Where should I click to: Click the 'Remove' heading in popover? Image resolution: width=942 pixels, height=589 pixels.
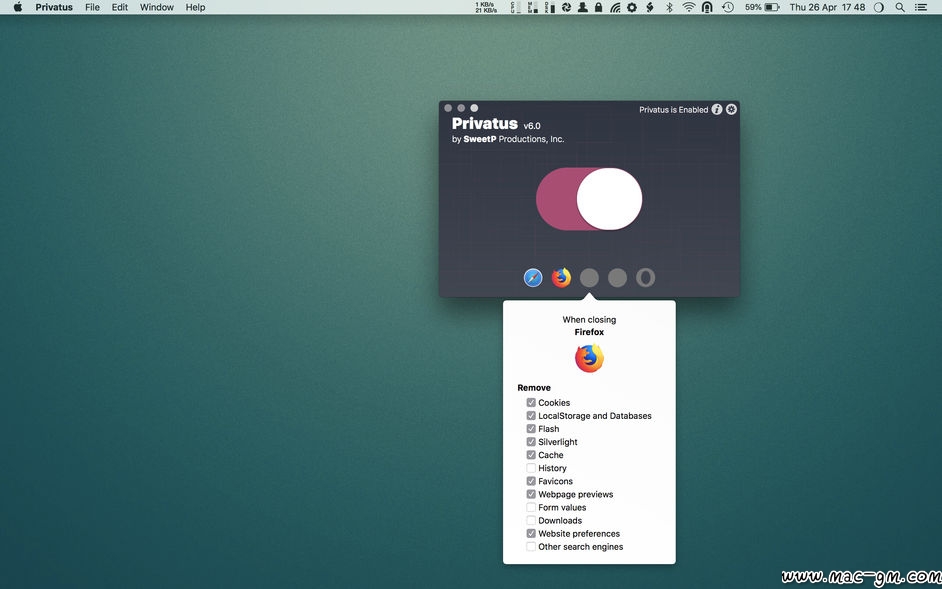[x=534, y=388]
